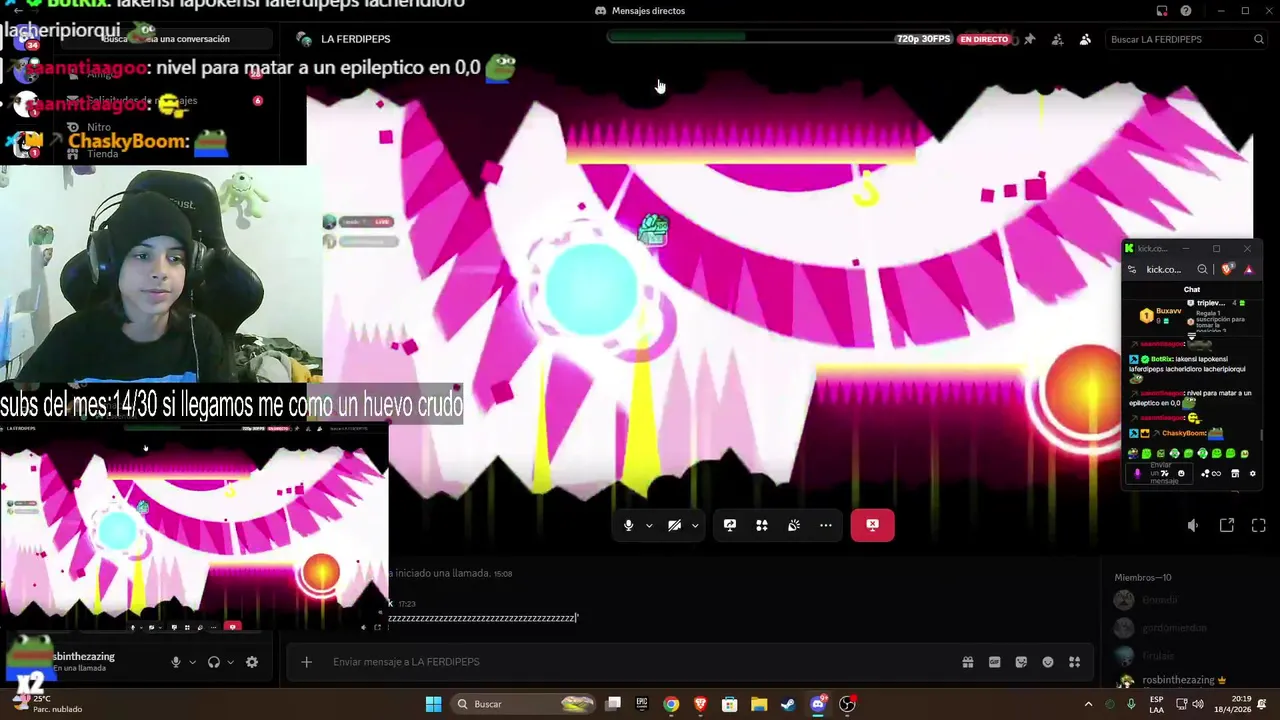Image resolution: width=1280 pixels, height=720 pixels.
Task: Pop out the call into a window
Action: [1227, 525]
